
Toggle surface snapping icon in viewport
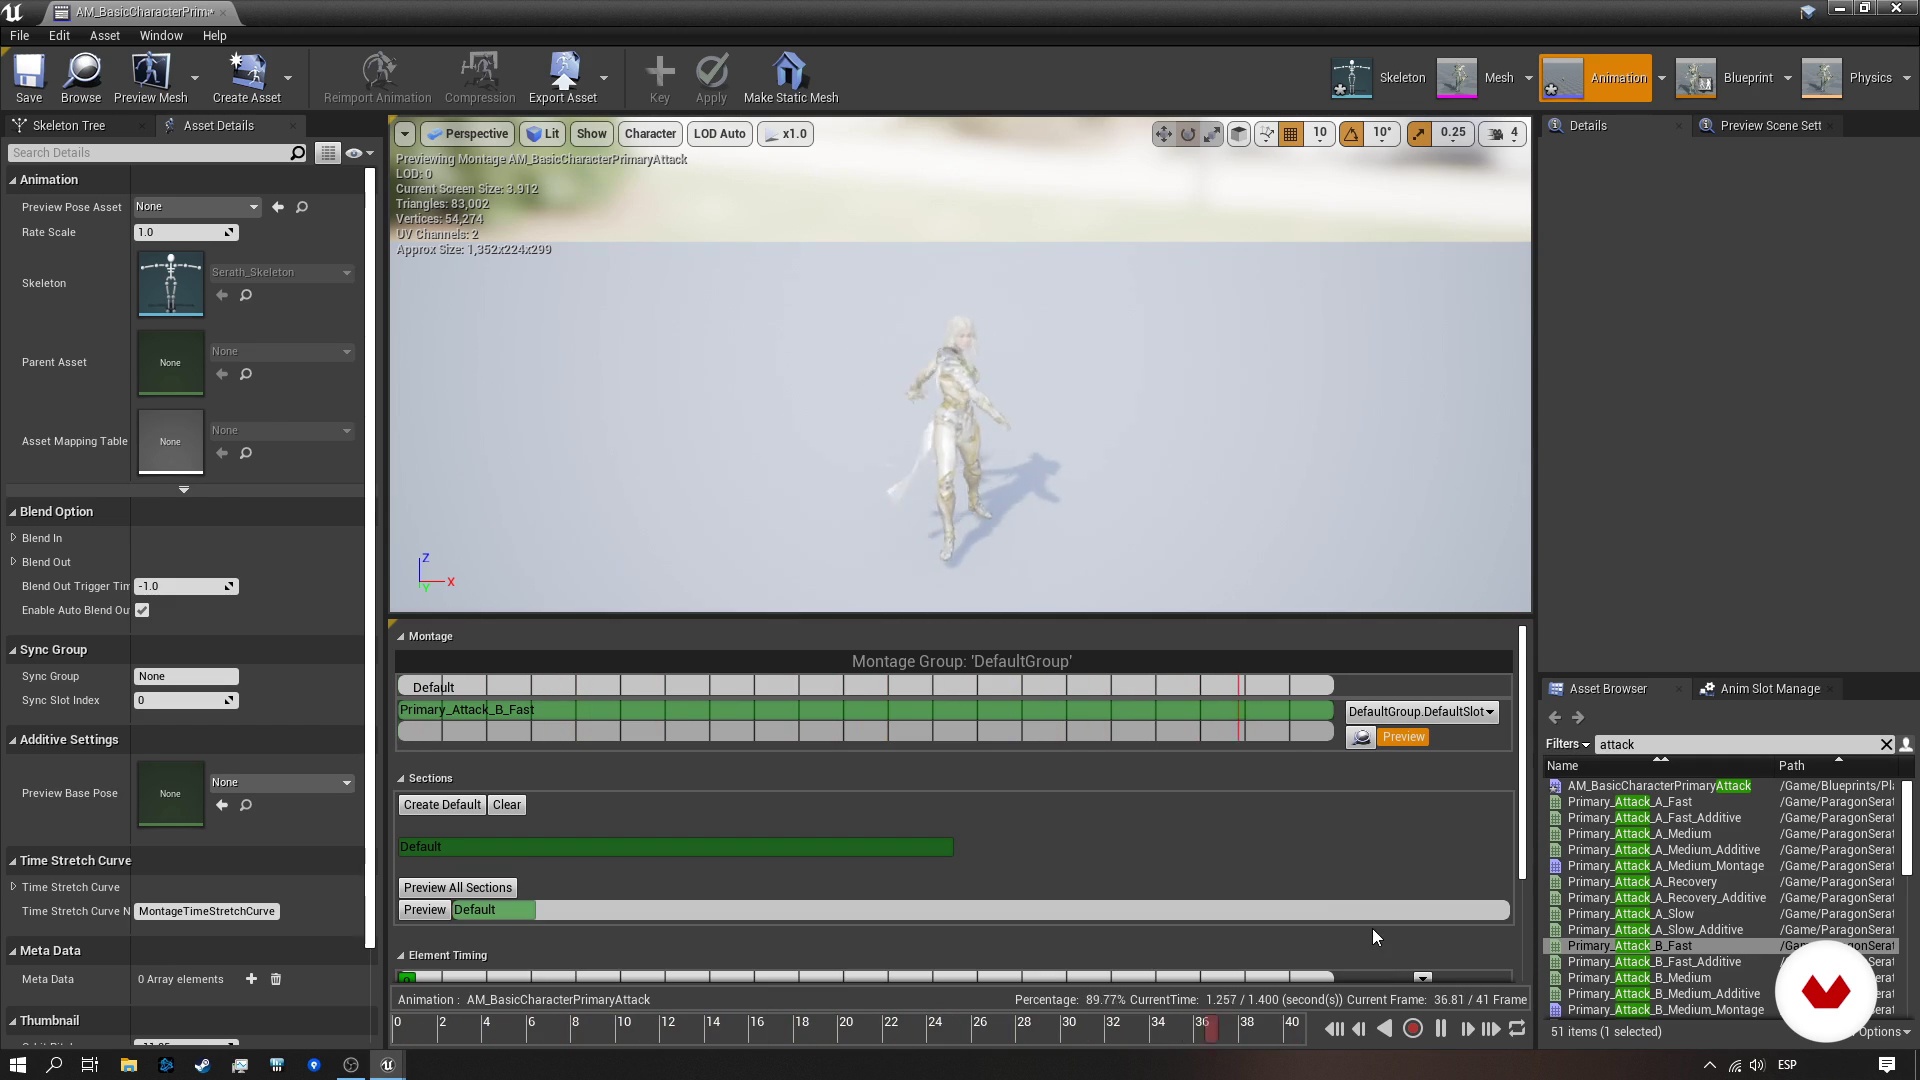1266,134
